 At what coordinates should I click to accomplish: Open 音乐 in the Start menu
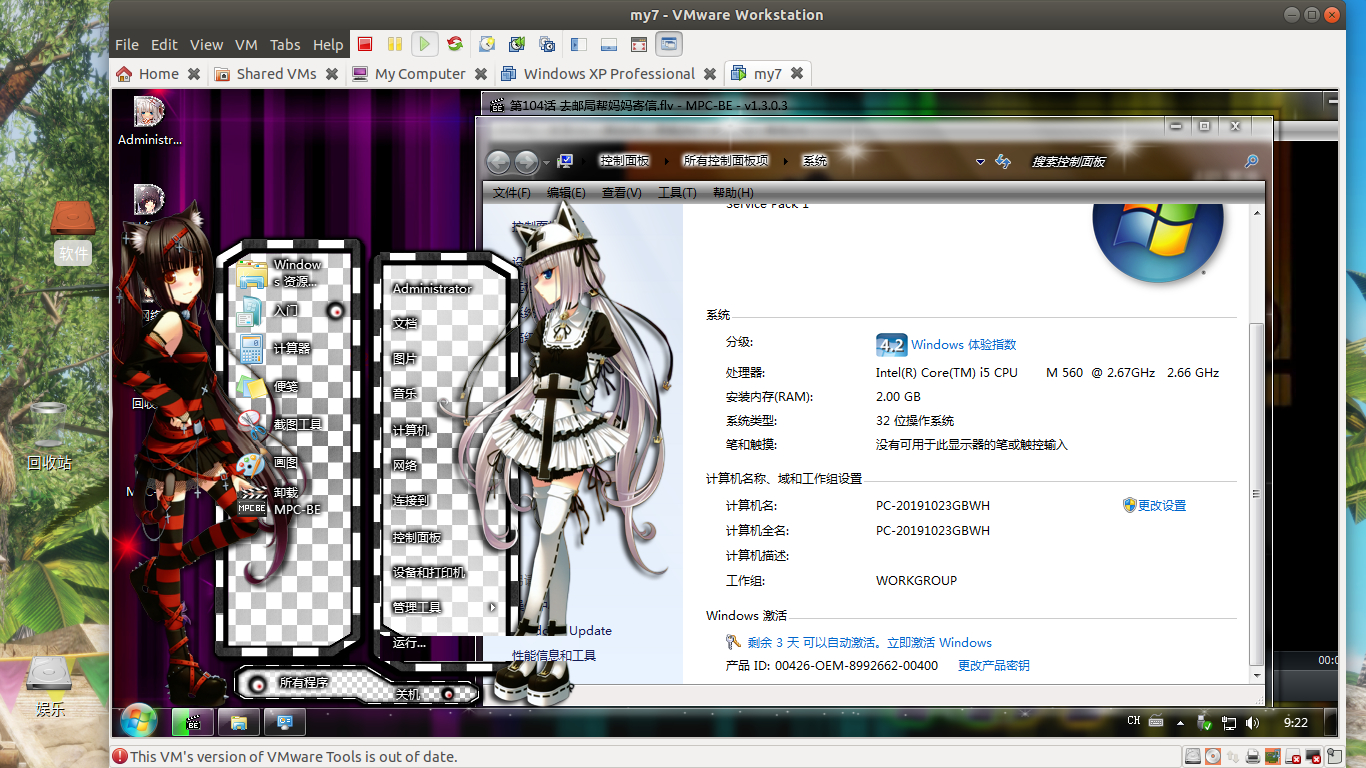point(405,394)
